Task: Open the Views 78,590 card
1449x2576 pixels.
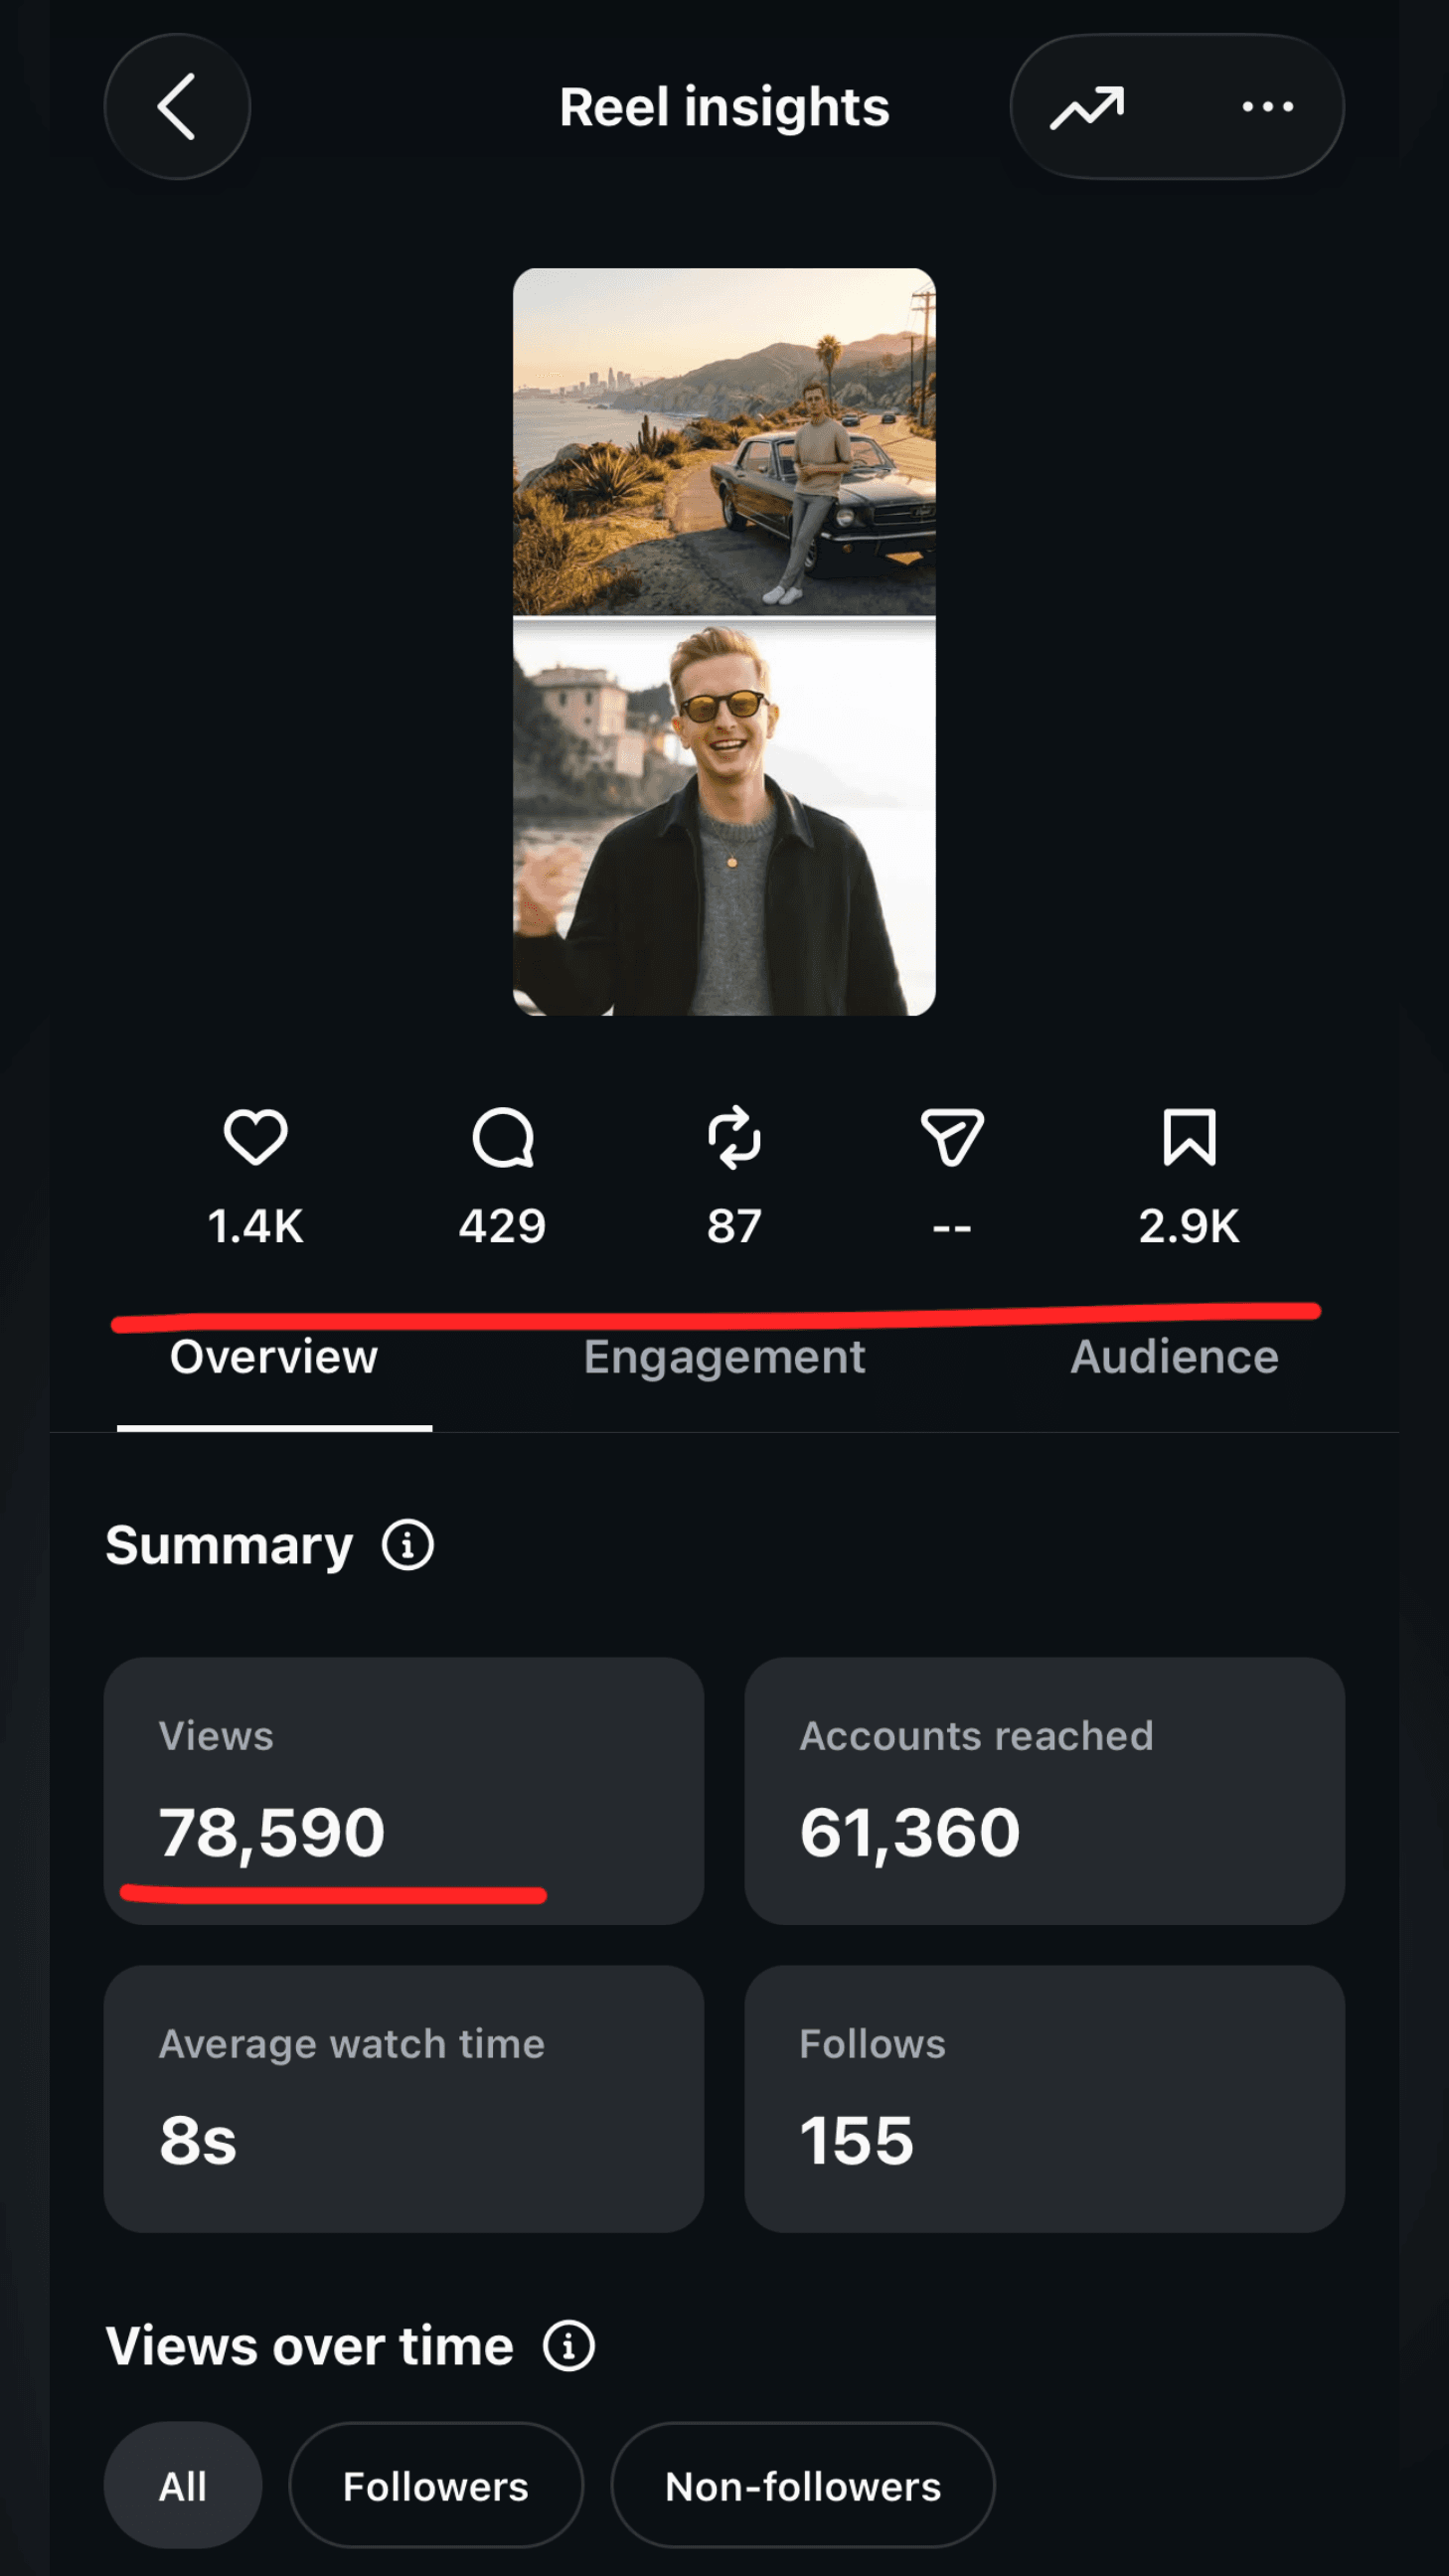Action: [x=404, y=1790]
